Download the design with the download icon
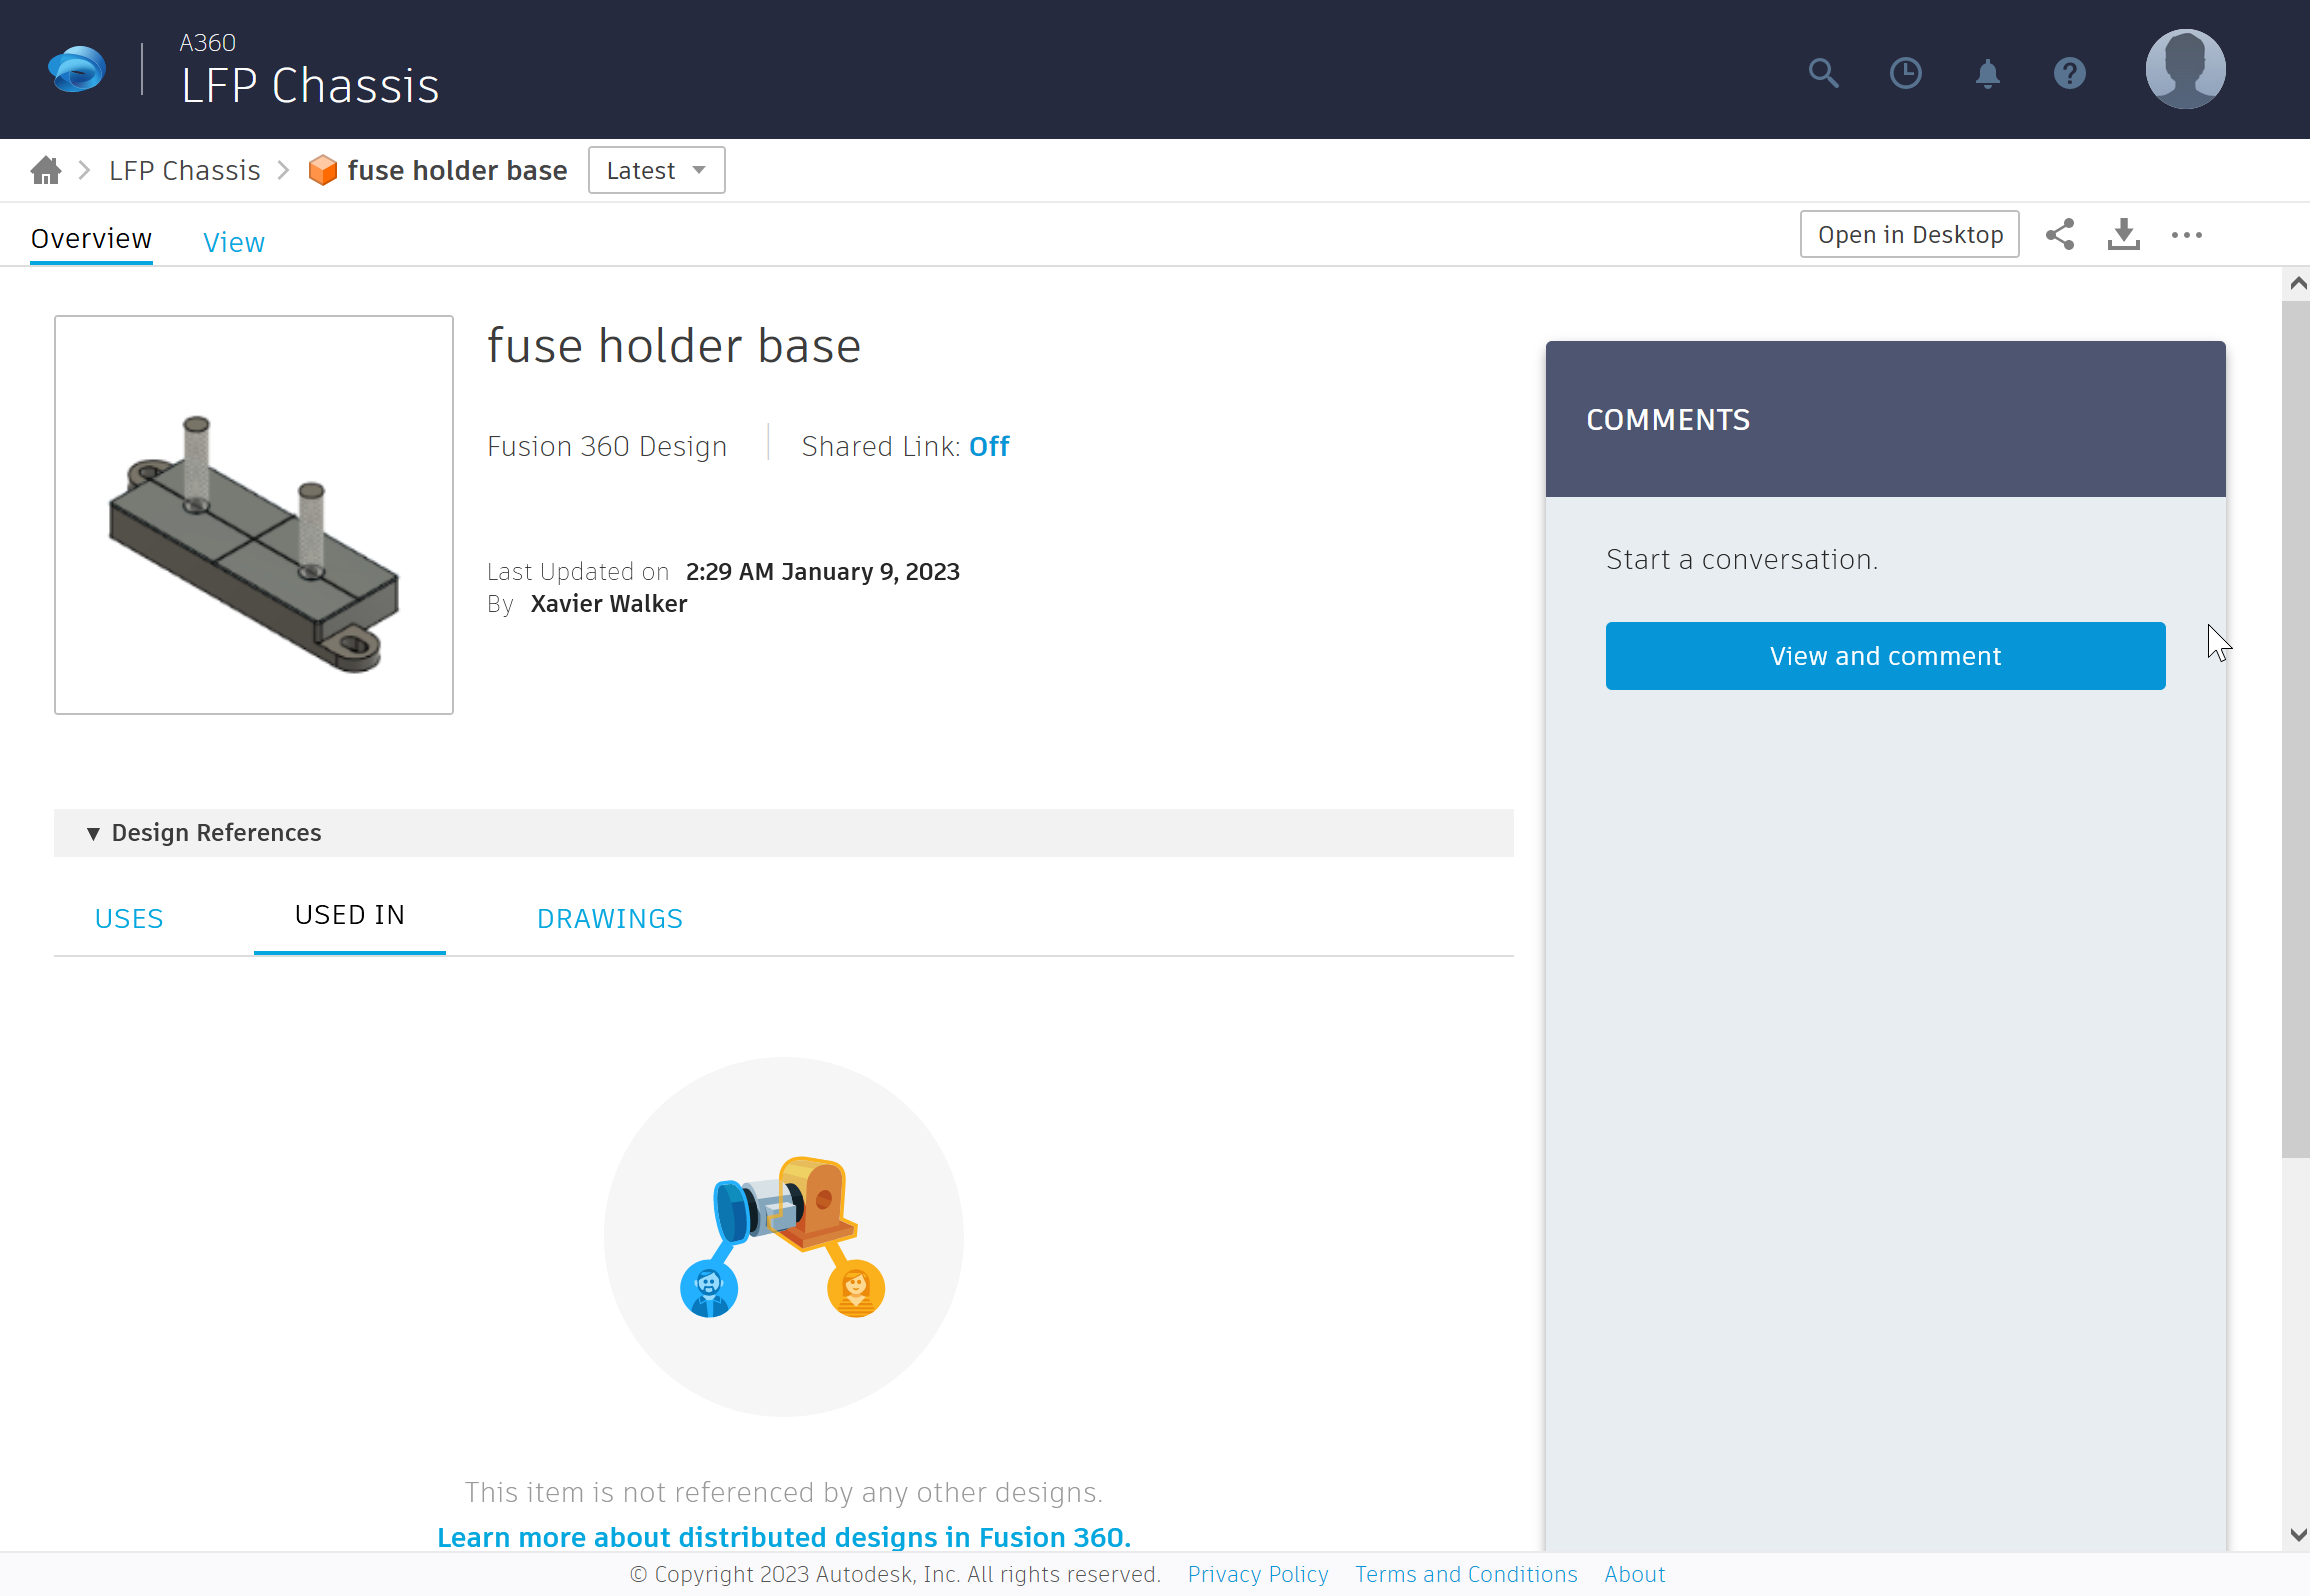This screenshot has height=1596, width=2310. 2123,234
